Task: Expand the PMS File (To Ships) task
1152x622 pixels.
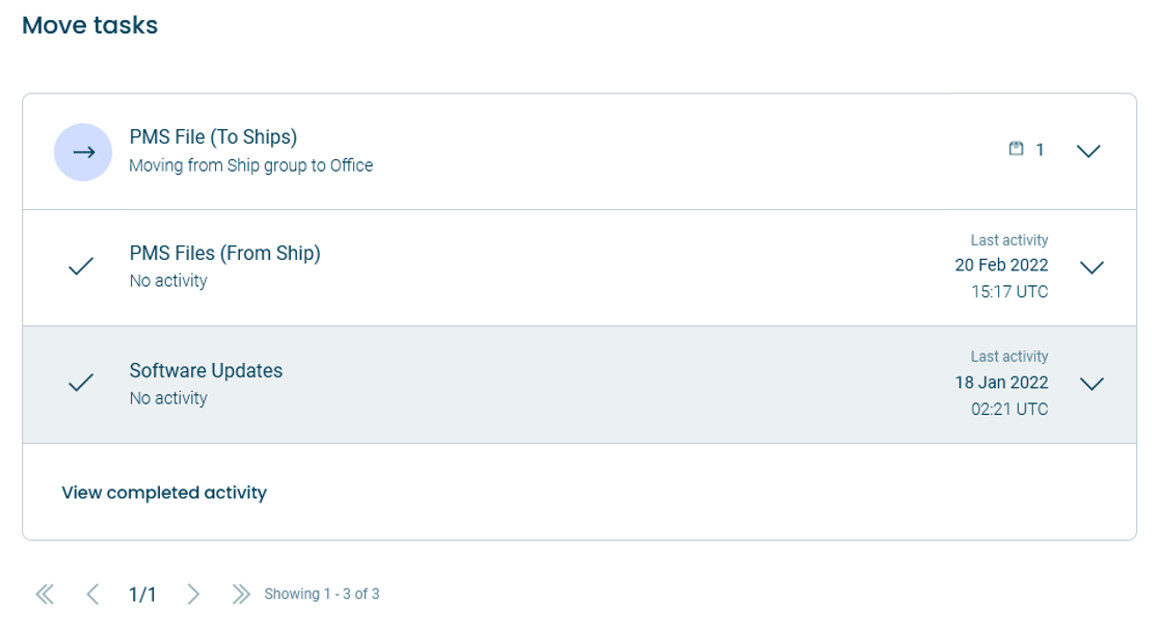Action: [1088, 151]
